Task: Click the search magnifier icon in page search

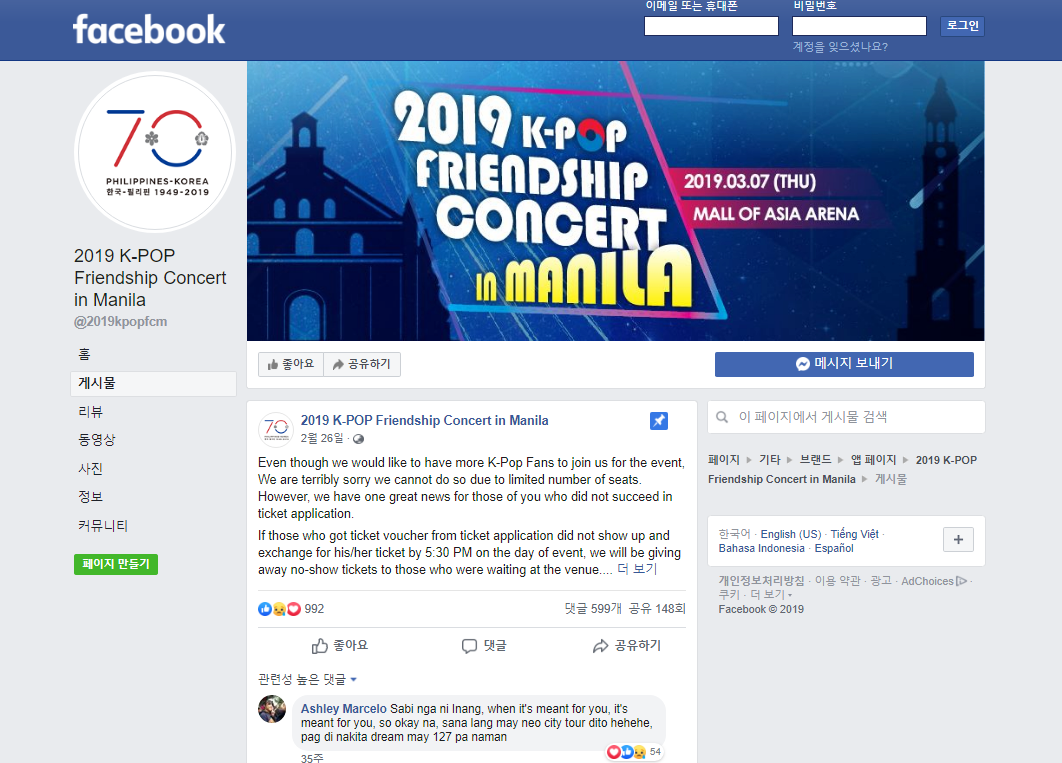Action: tap(722, 417)
